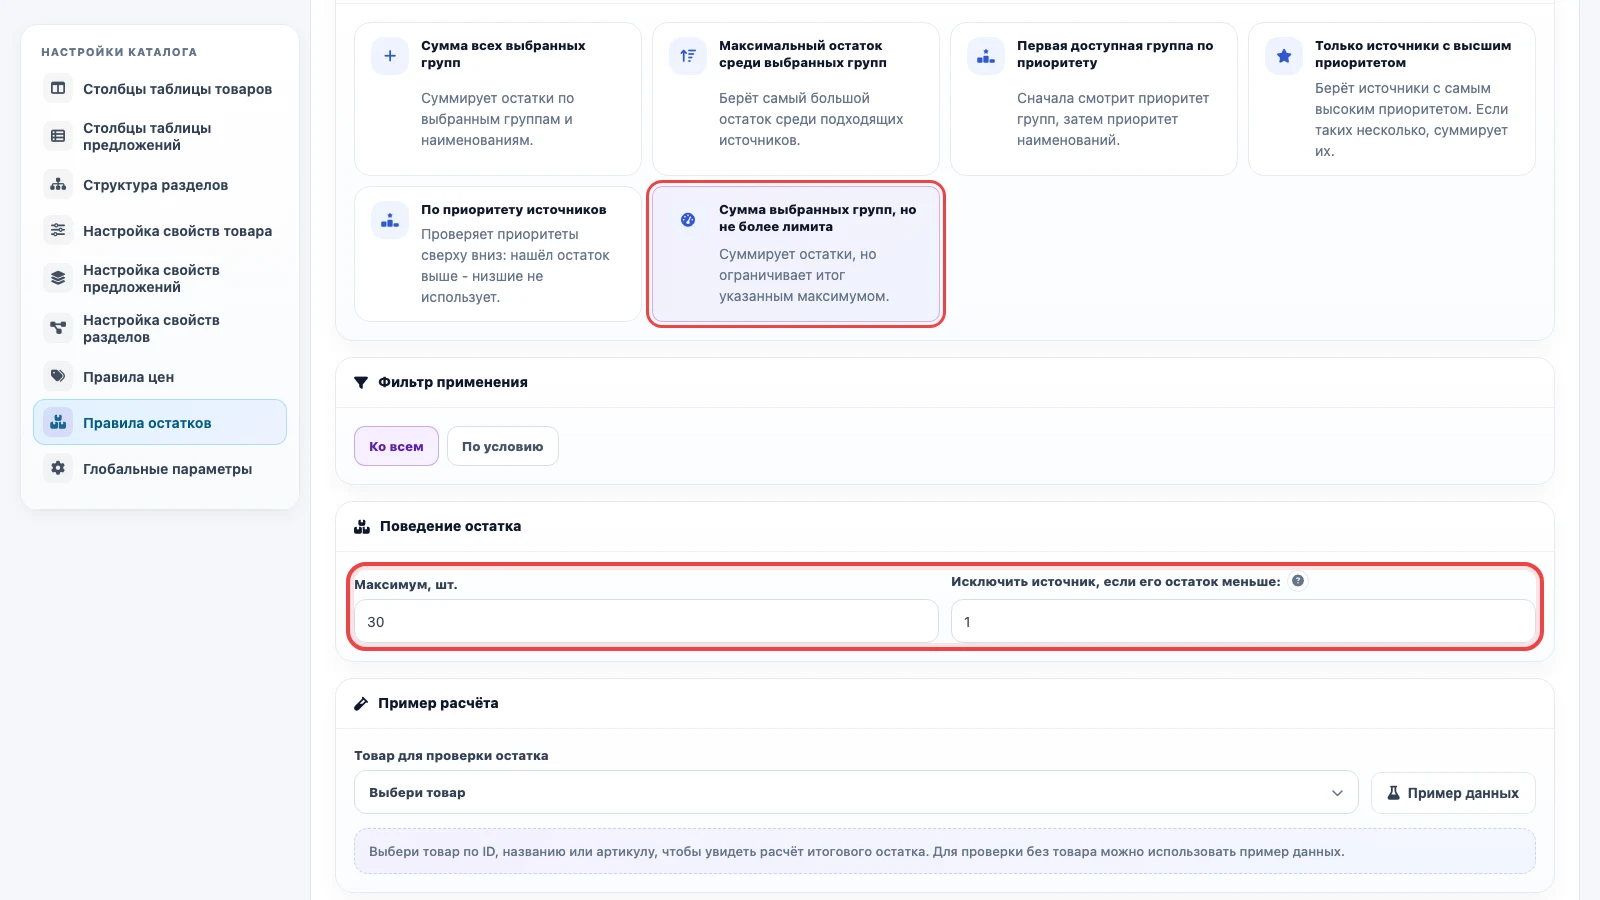Viewport: 1600px width, 900px height.
Task: Click the Пример данных button
Action: pyautogui.click(x=1453, y=793)
